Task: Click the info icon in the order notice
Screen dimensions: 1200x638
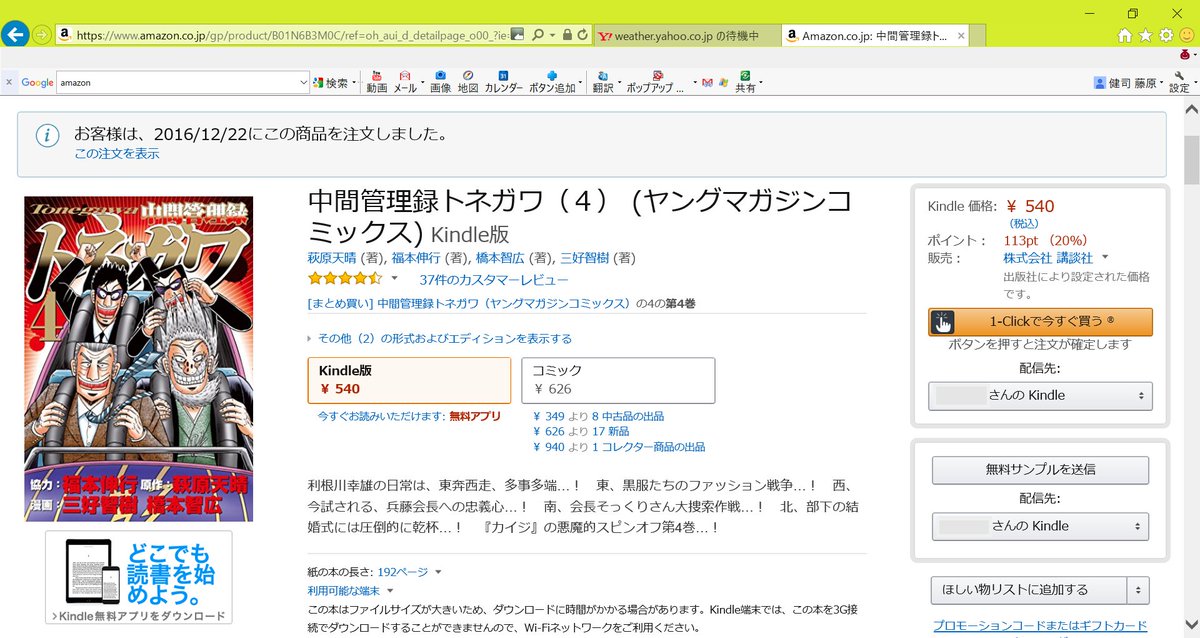Action: [47, 136]
